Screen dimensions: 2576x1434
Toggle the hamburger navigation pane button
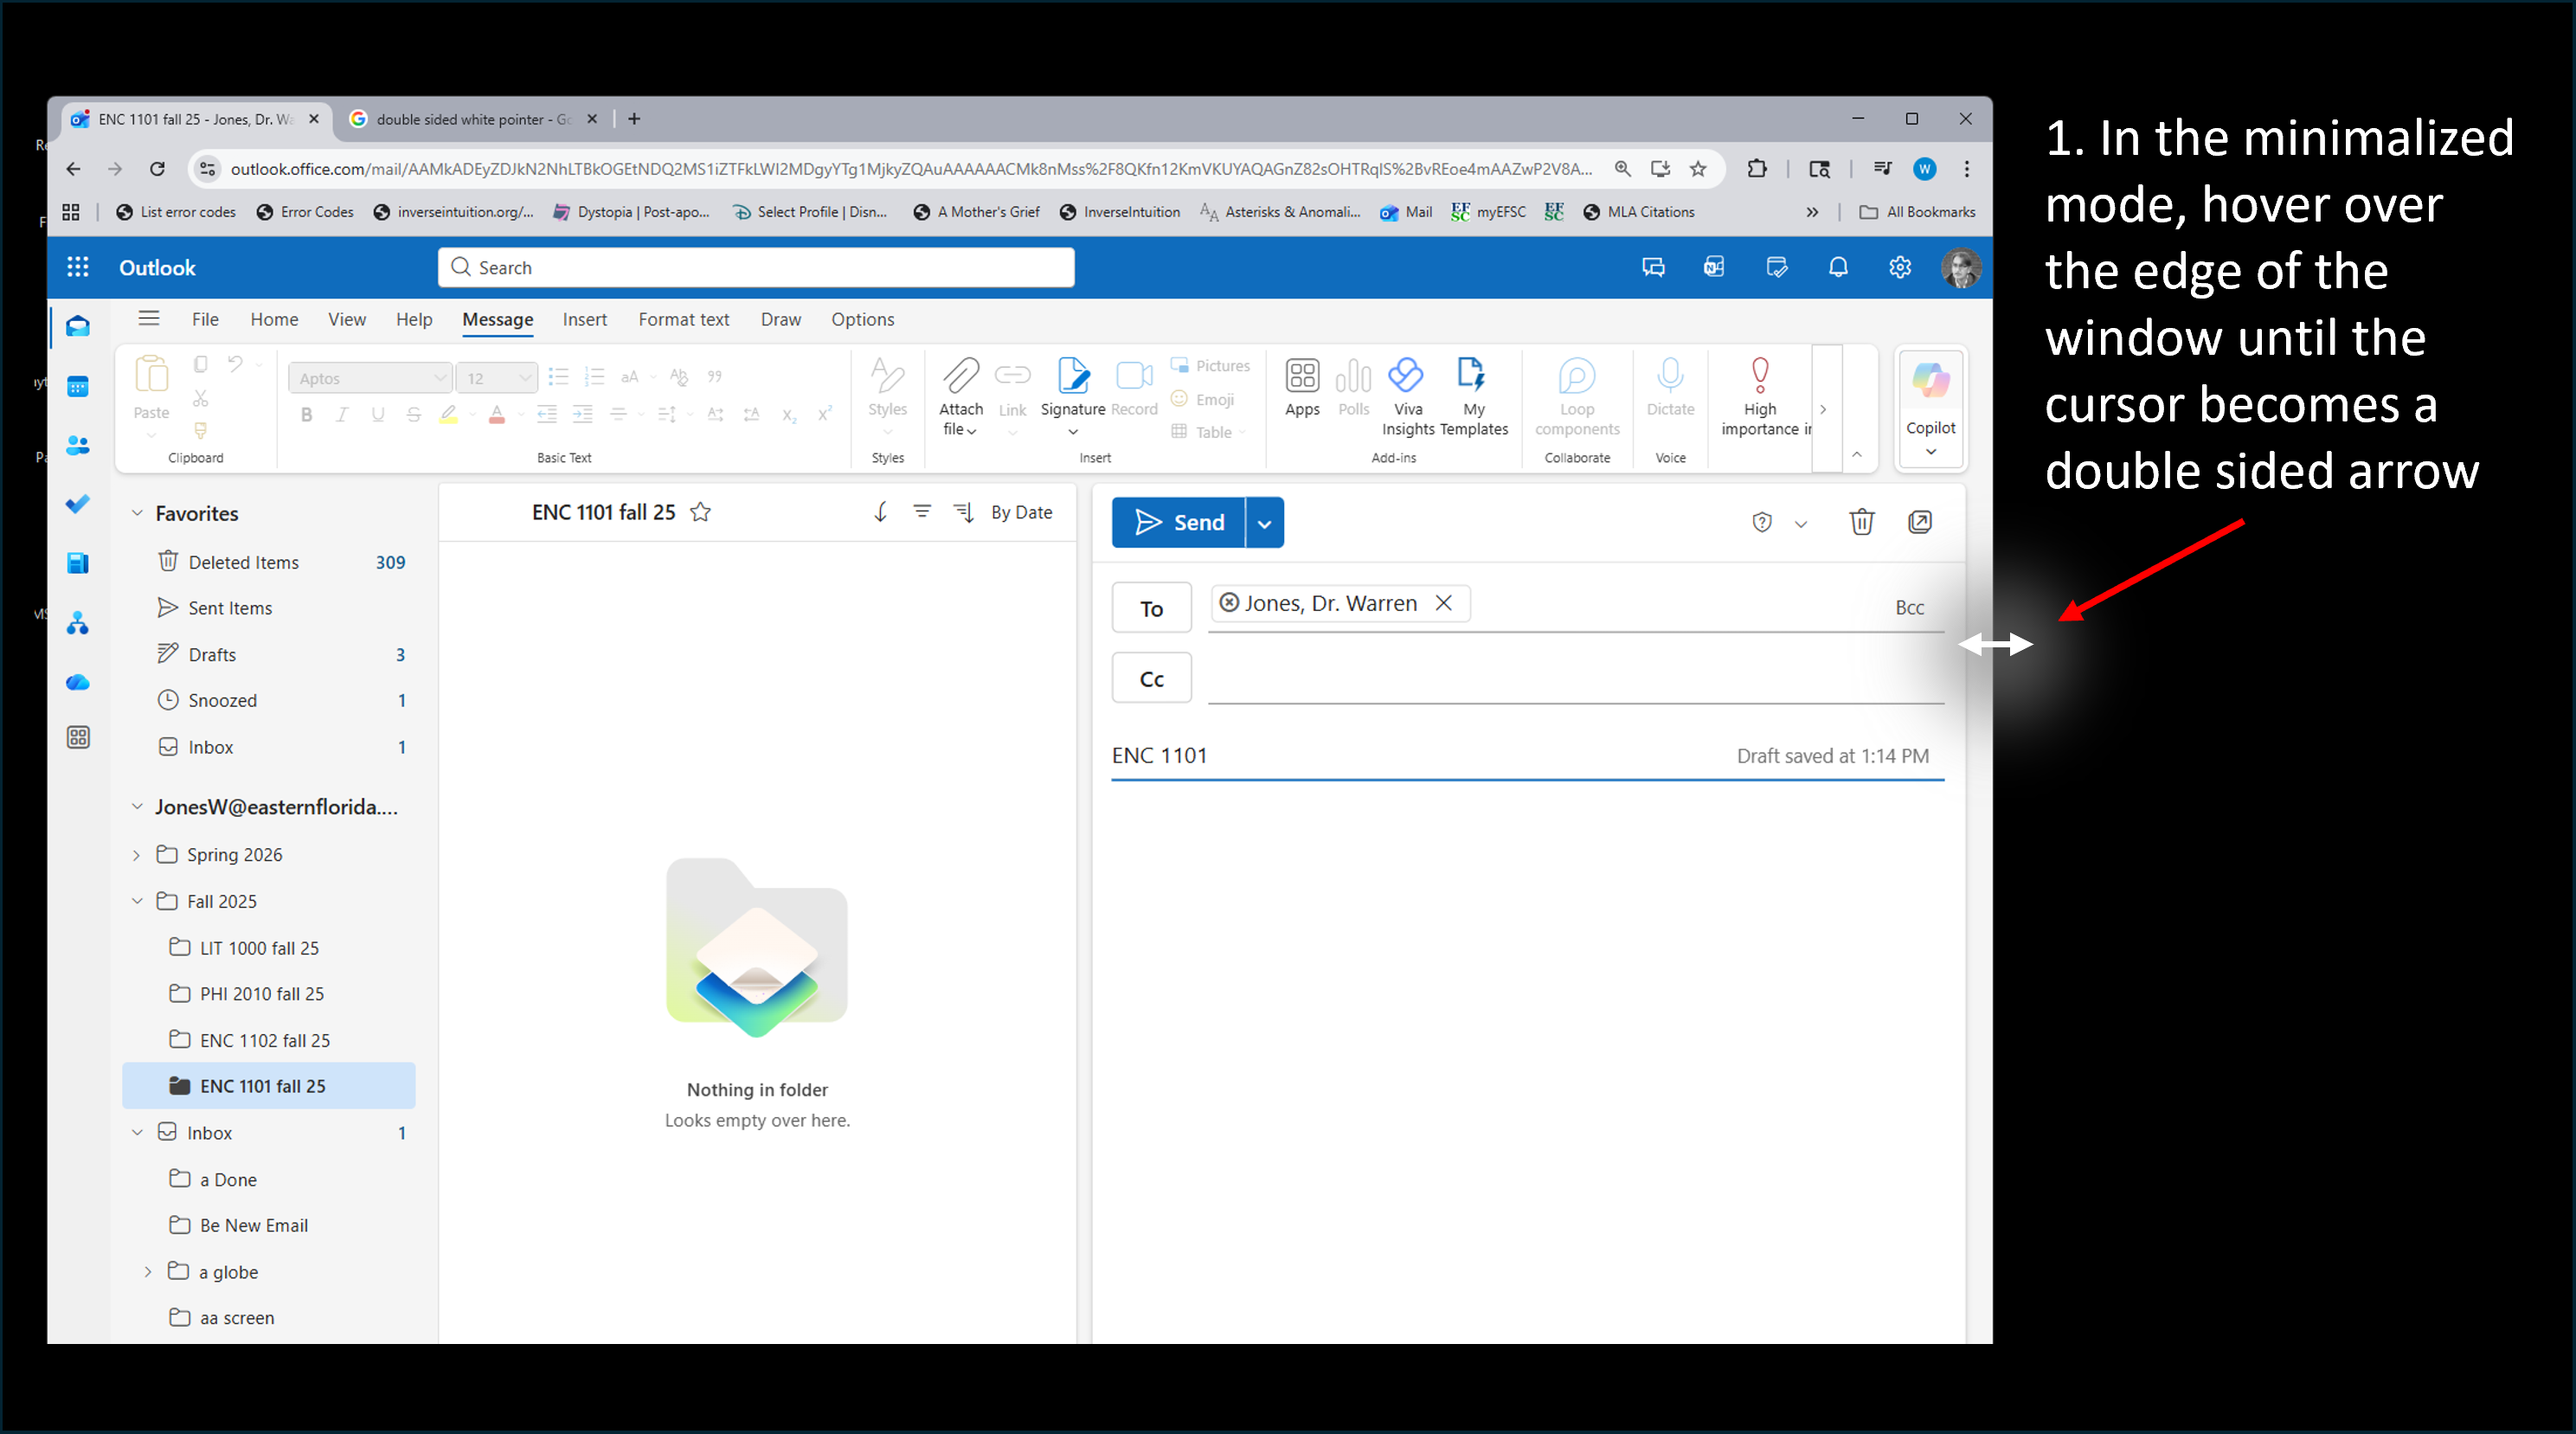149,318
